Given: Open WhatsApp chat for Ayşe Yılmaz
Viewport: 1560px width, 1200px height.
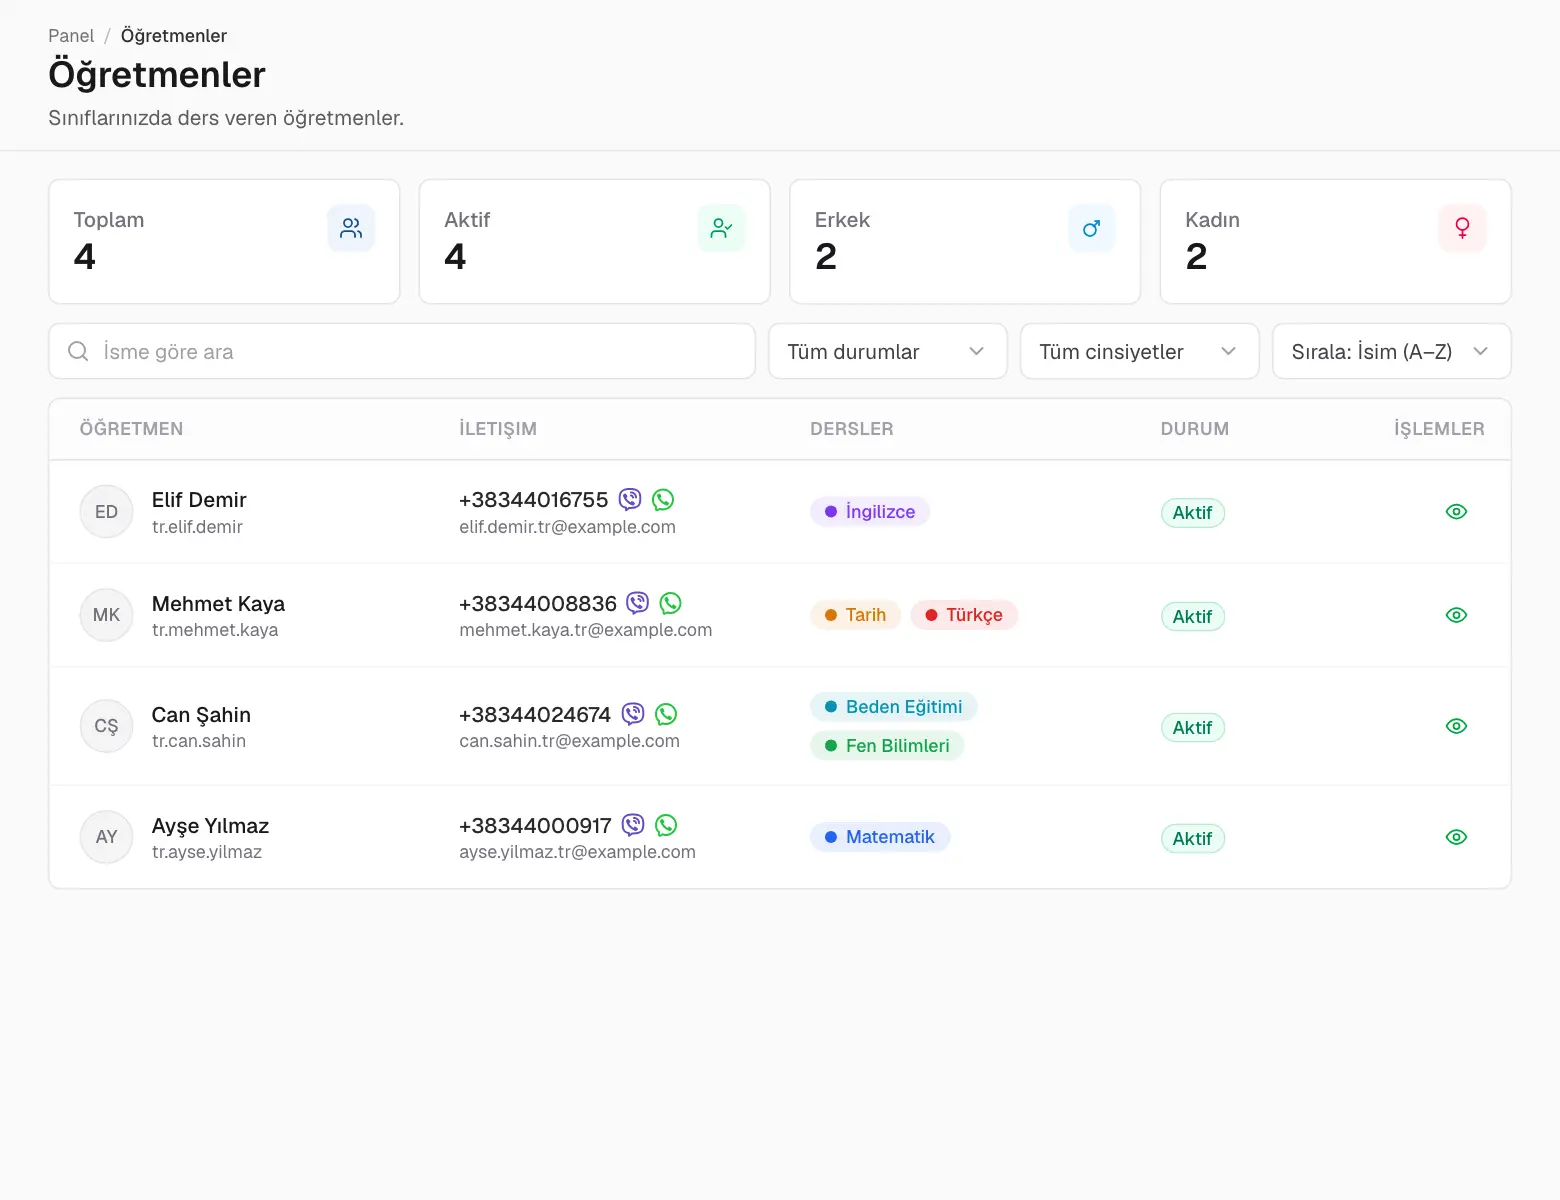Looking at the screenshot, I should point(666,825).
